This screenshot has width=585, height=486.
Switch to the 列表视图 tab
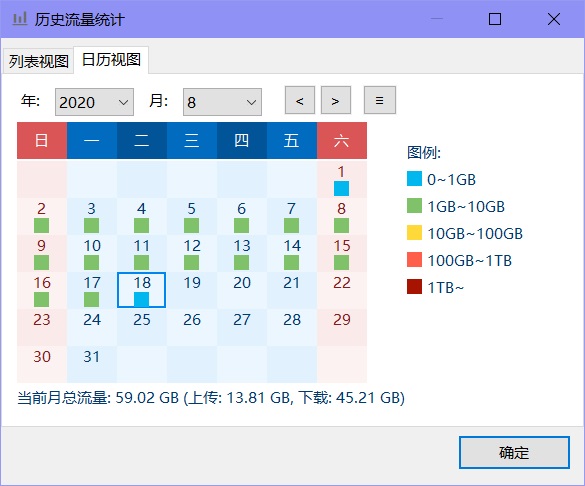click(x=38, y=61)
